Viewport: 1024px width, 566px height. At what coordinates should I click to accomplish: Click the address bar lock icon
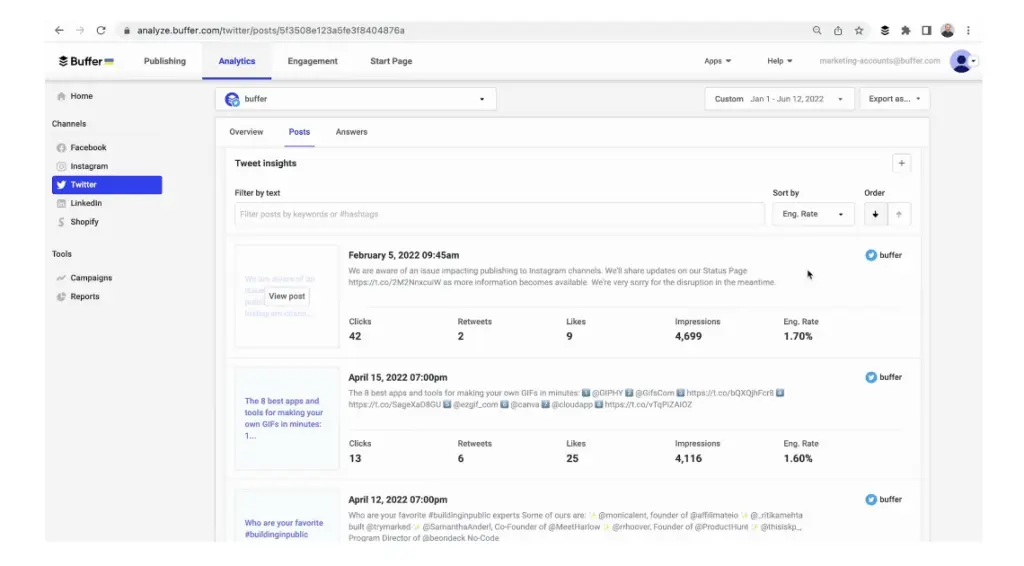(x=127, y=31)
